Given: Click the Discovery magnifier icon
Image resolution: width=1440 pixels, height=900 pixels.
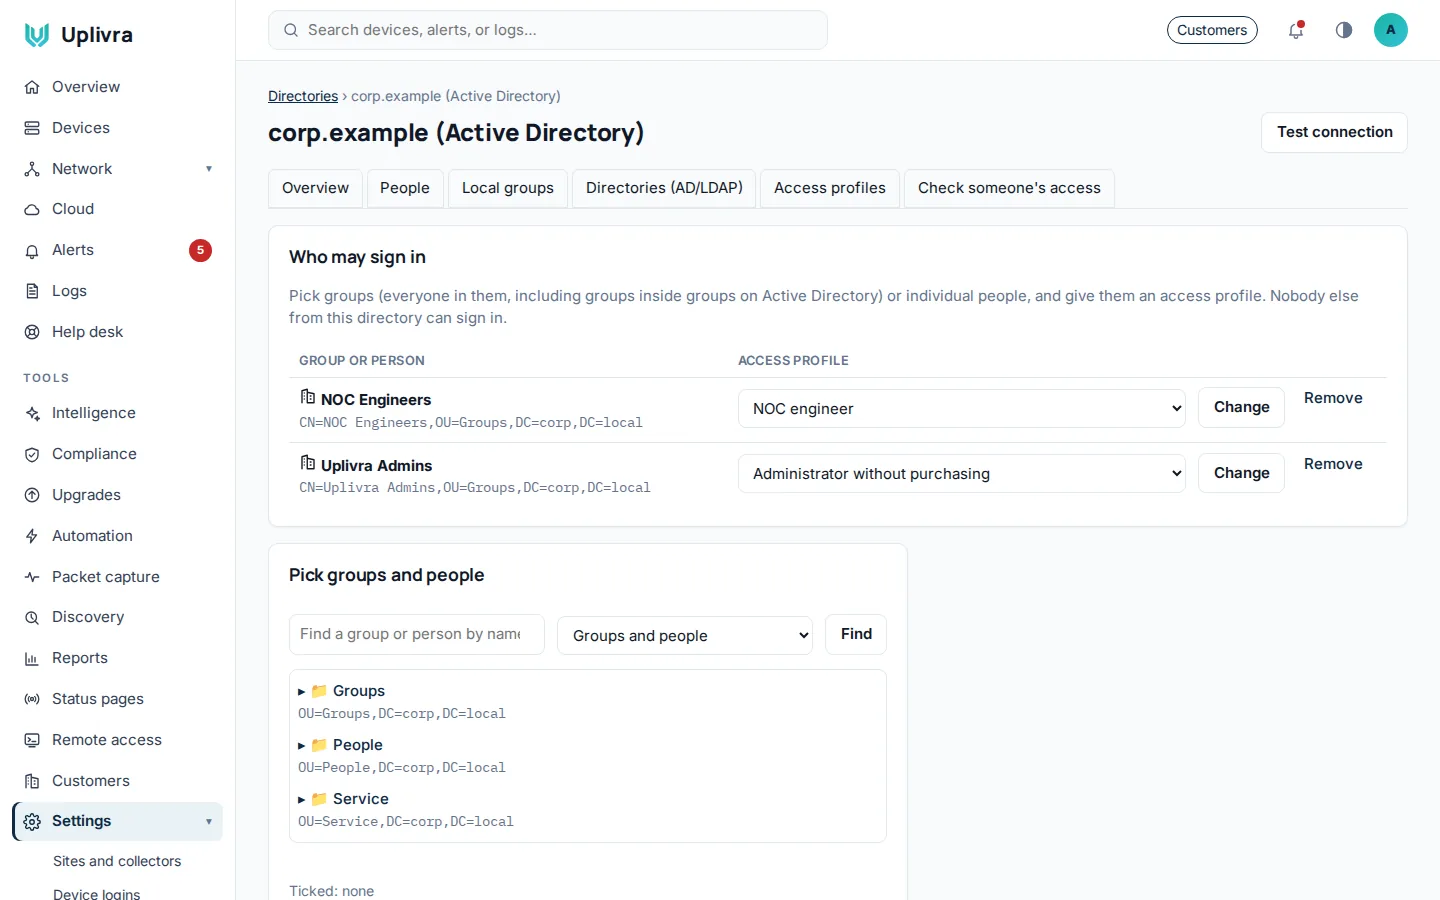Looking at the screenshot, I should (32, 617).
